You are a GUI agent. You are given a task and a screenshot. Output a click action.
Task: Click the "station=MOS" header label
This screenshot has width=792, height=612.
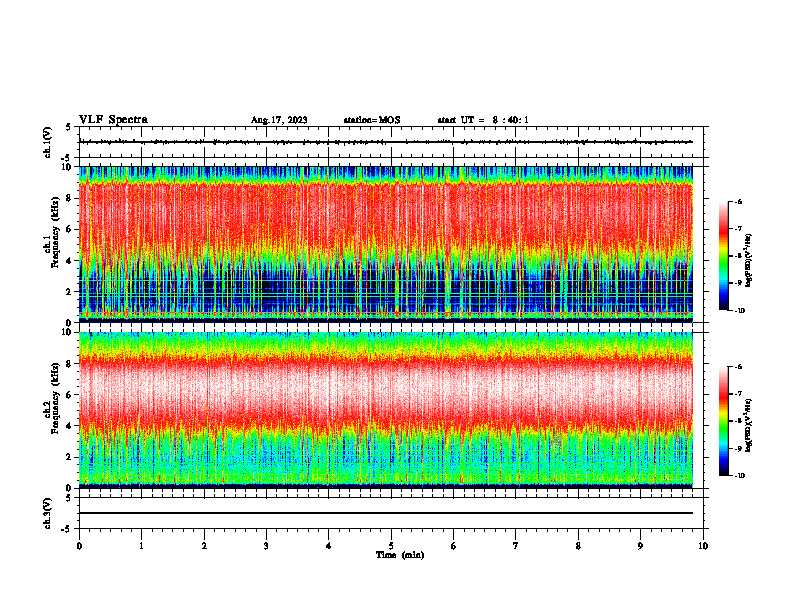pyautogui.click(x=372, y=120)
